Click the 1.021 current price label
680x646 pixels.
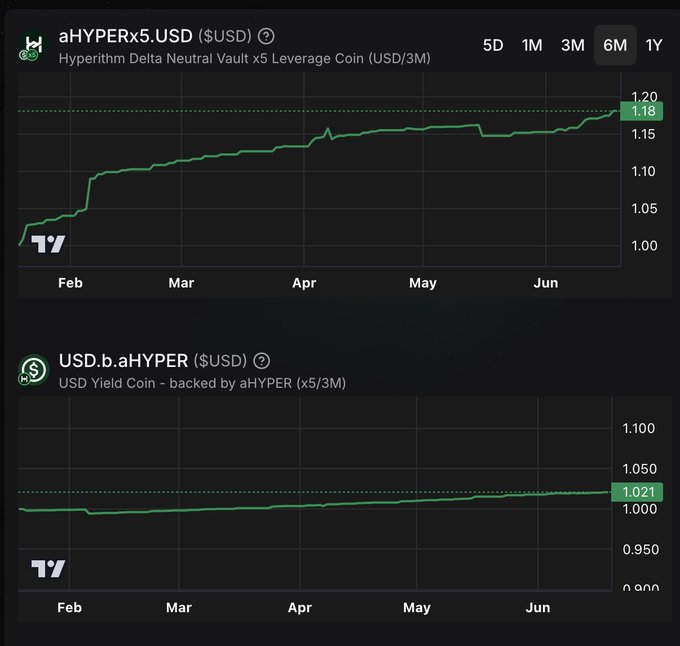click(x=637, y=492)
